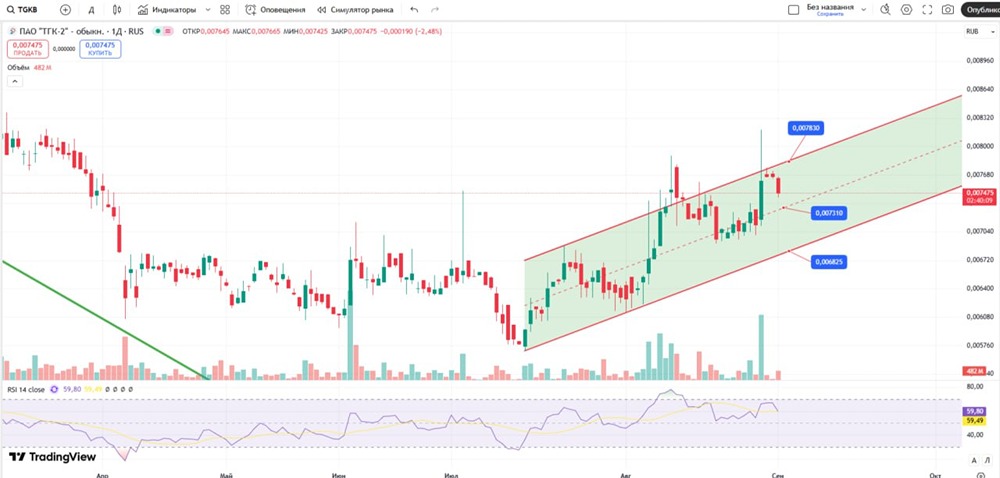Click the RSI 14 close legend
The image size is (1000, 478).
point(26,389)
